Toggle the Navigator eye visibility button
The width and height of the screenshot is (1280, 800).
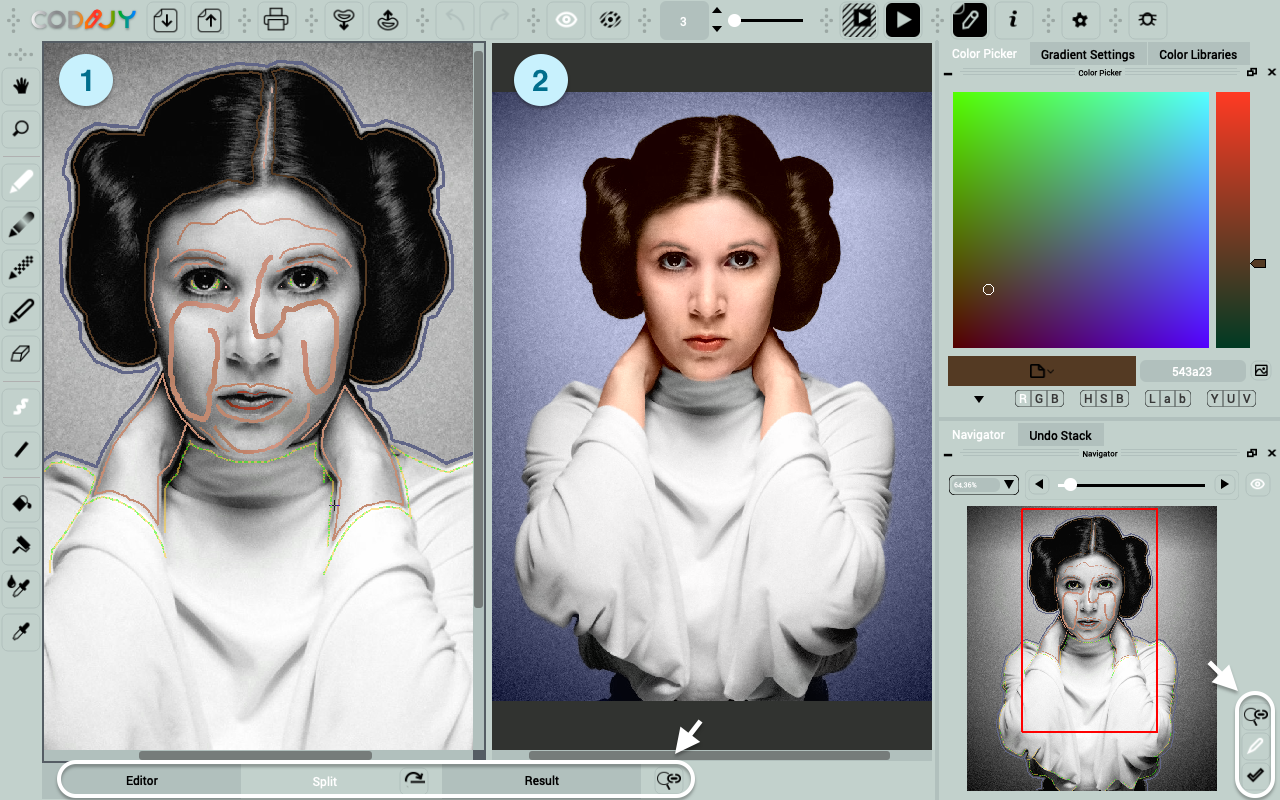(x=1257, y=485)
